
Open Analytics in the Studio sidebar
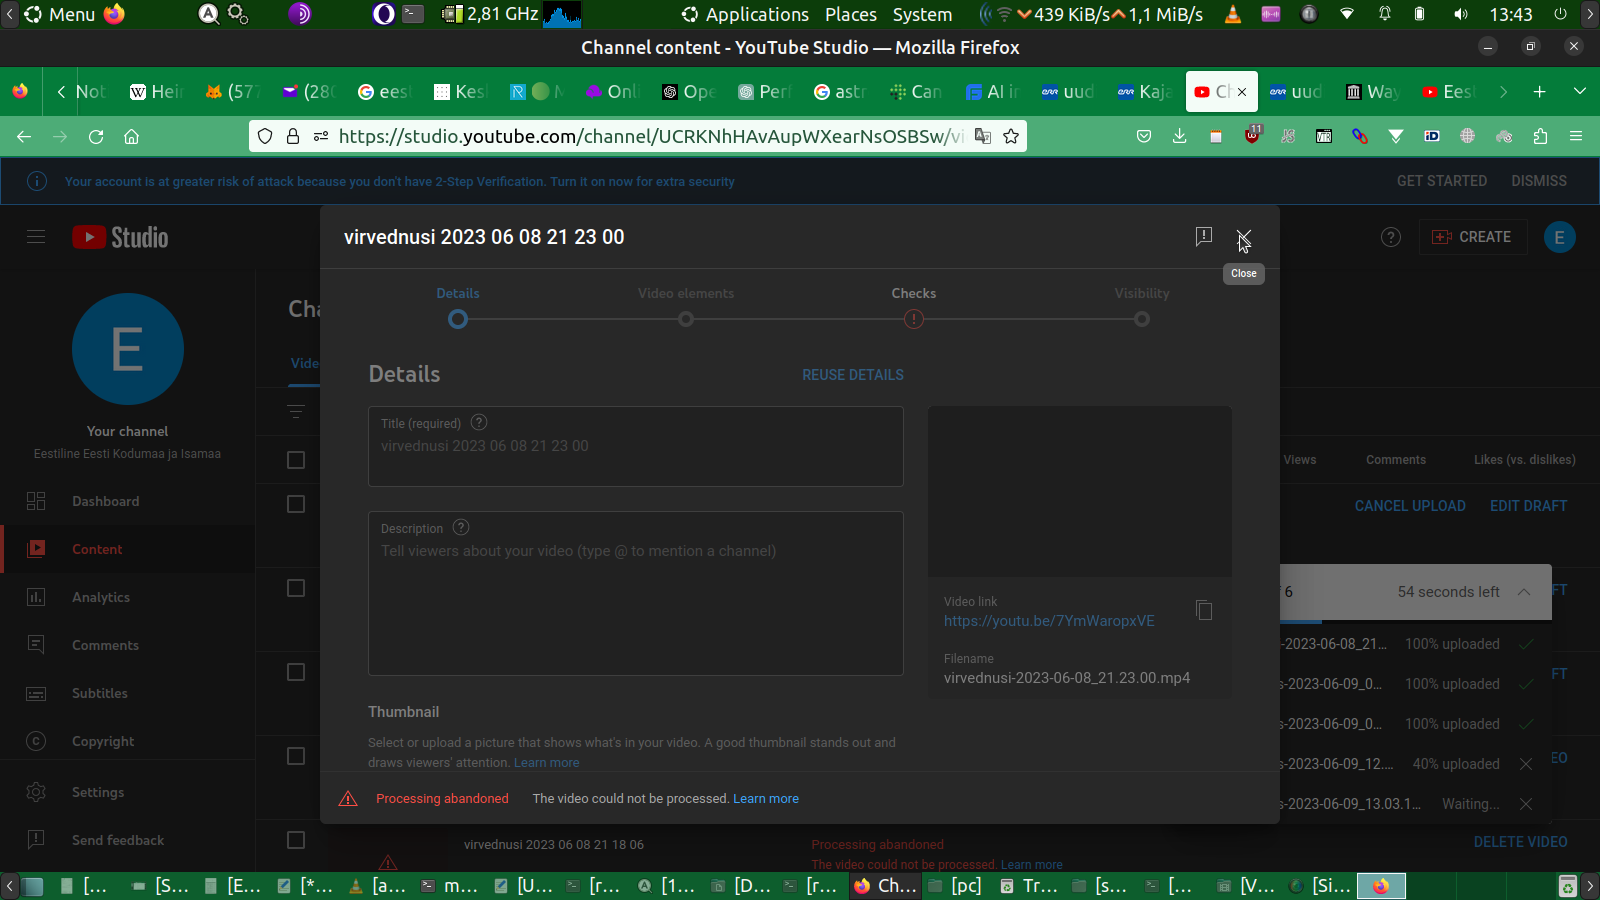(128, 597)
